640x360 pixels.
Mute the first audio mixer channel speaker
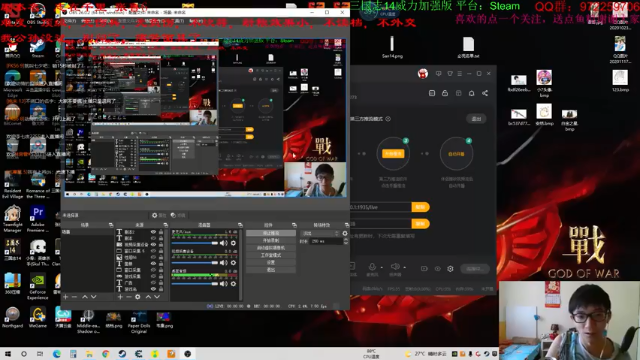(x=223, y=243)
